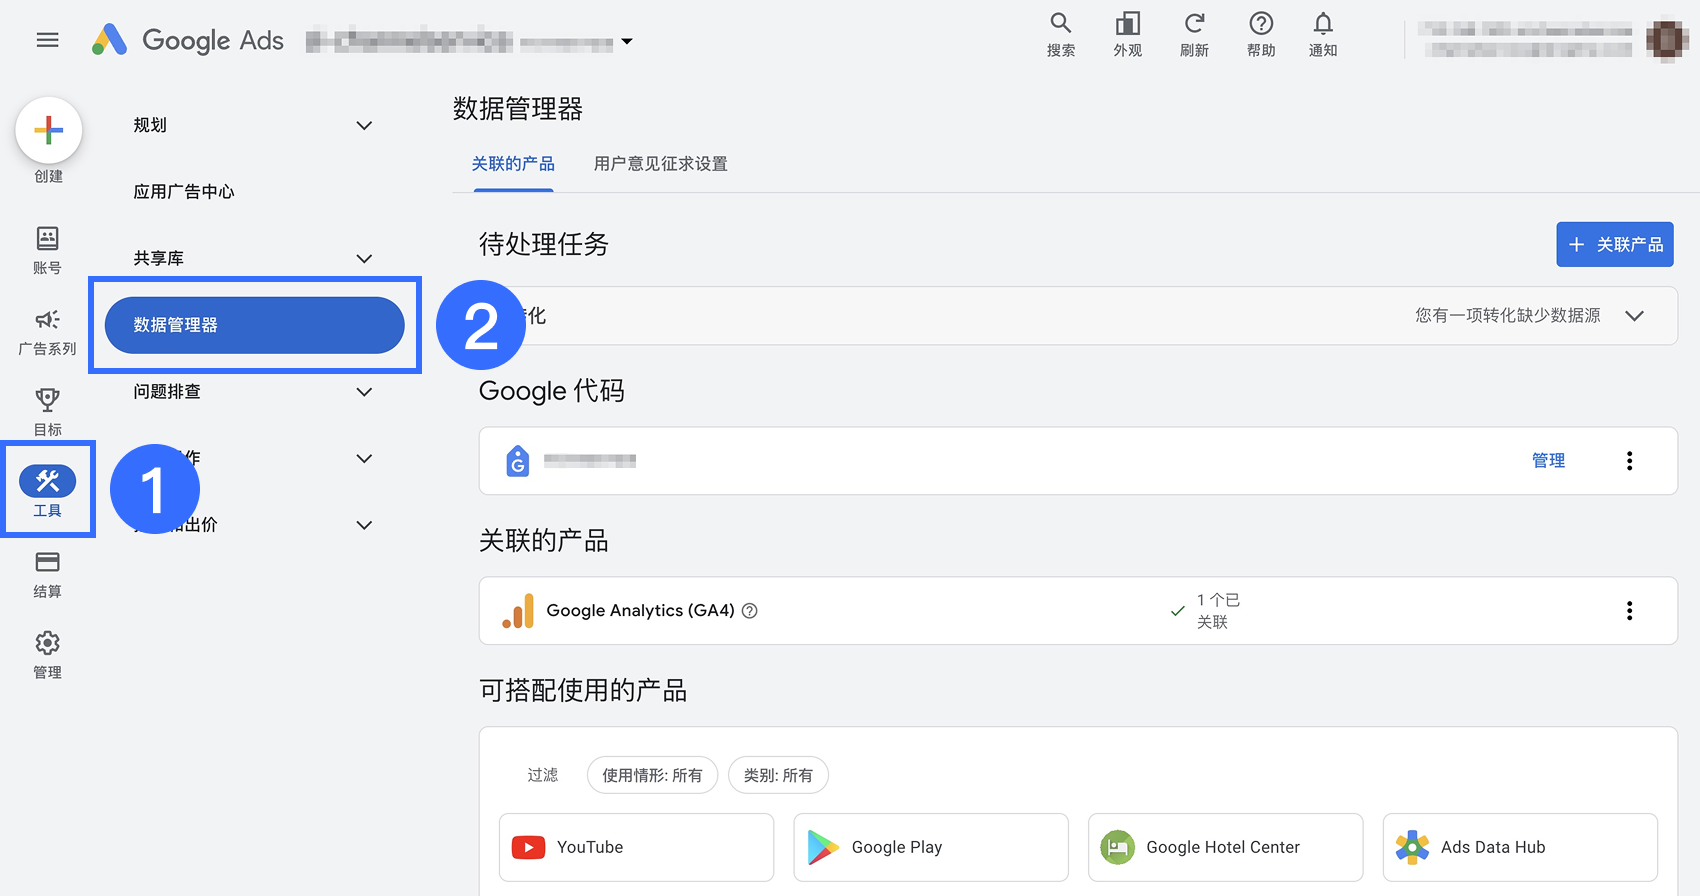The height and width of the screenshot is (896, 1700).
Task: Expand the pending conversion task row
Action: [1634, 316]
